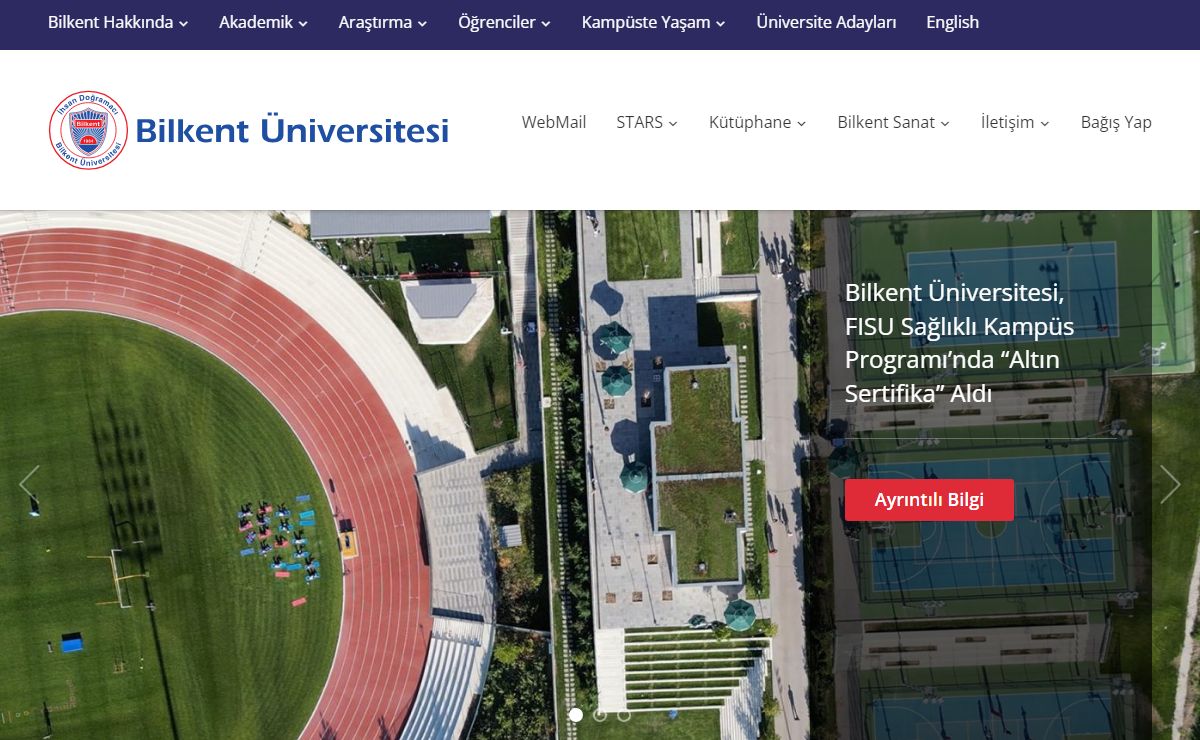The width and height of the screenshot is (1200, 740).
Task: Expand the Kütüphane menu
Action: (757, 122)
